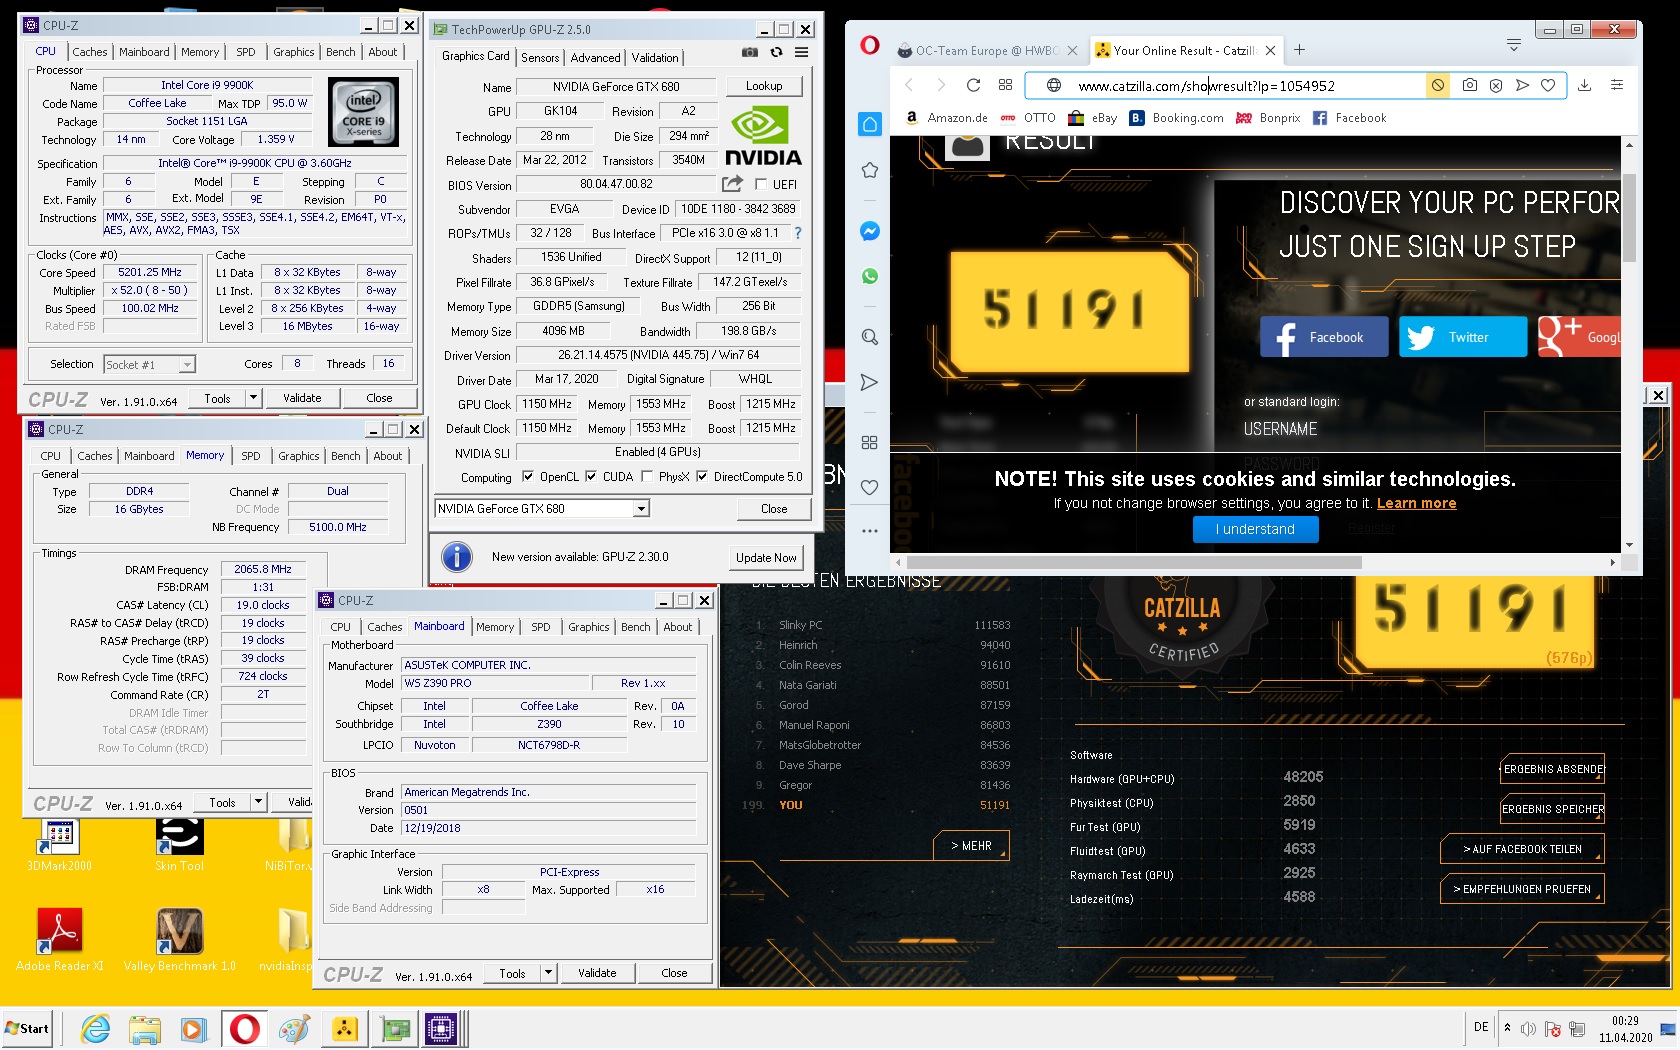
Task: Open SPD tab in Memory CPU-Z window
Action: click(251, 456)
